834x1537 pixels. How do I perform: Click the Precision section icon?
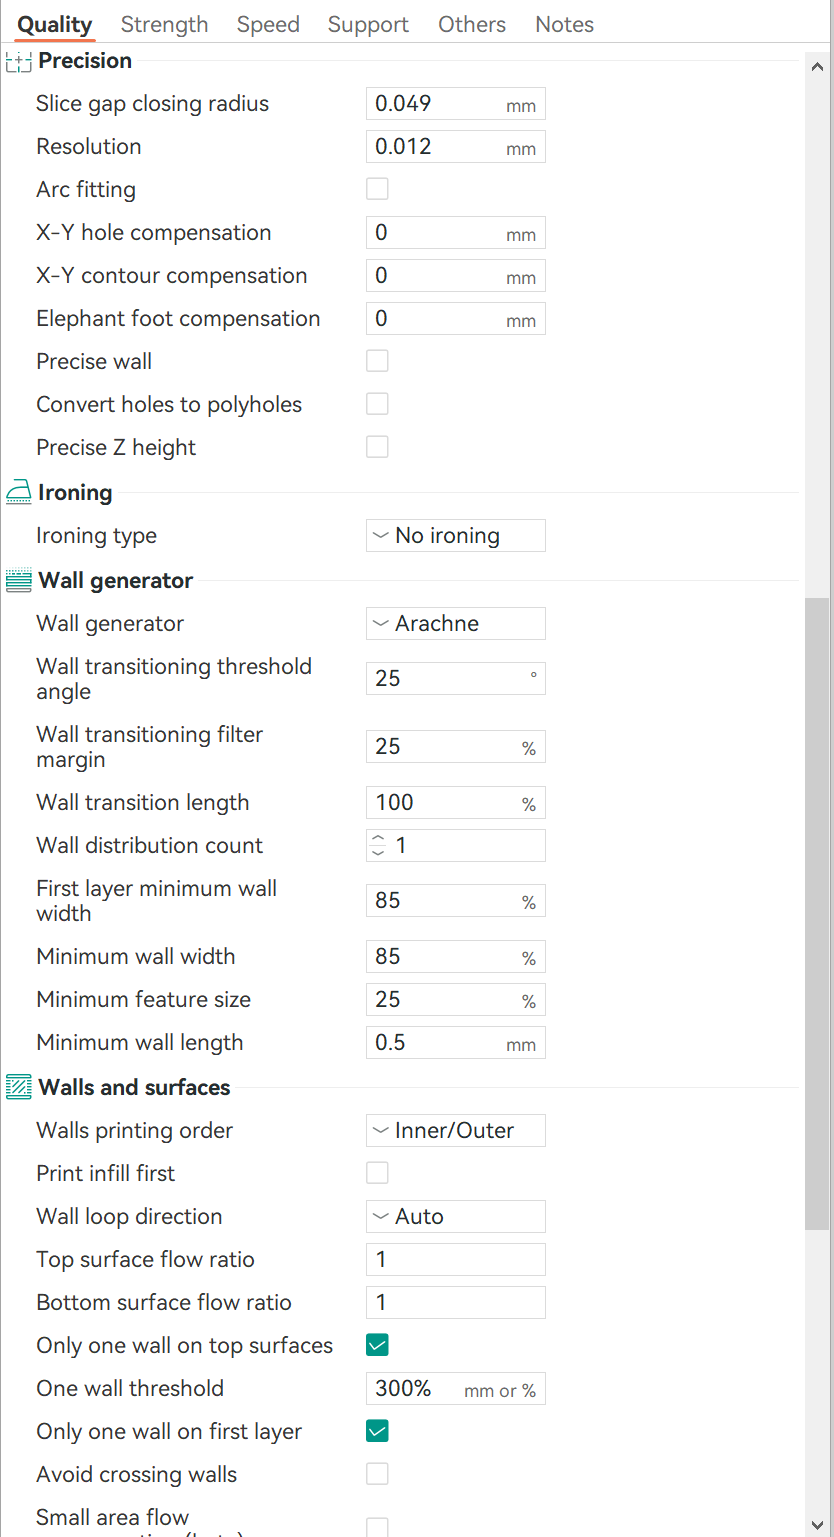pyautogui.click(x=19, y=62)
